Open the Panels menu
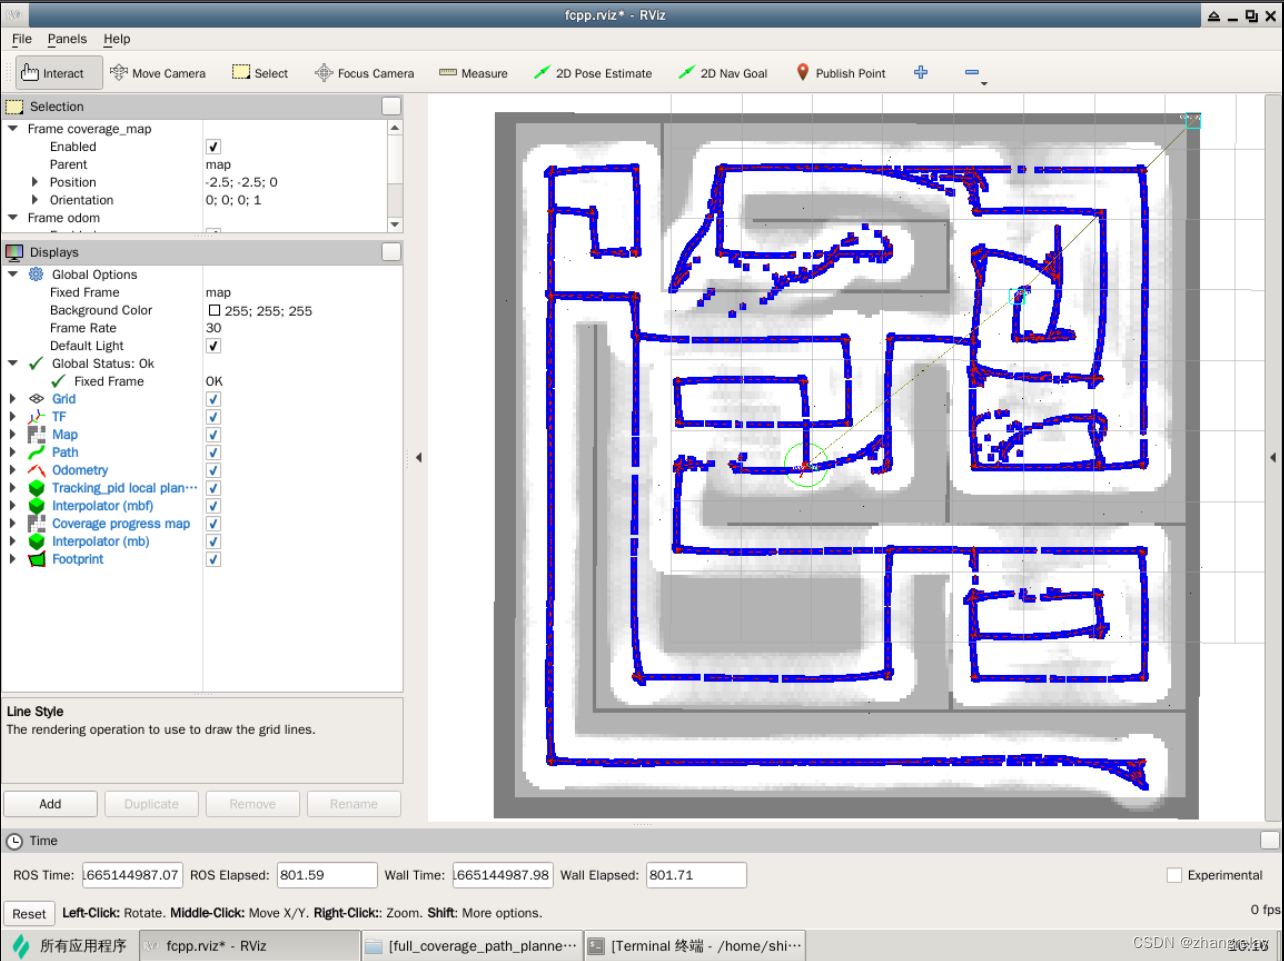1284x961 pixels. 67,39
